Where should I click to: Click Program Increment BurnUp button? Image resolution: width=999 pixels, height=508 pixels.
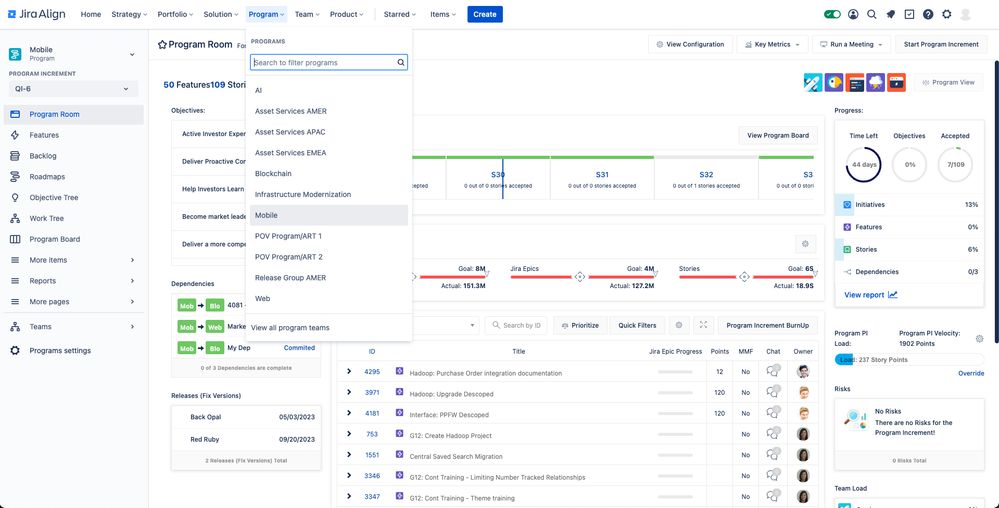[x=768, y=325]
